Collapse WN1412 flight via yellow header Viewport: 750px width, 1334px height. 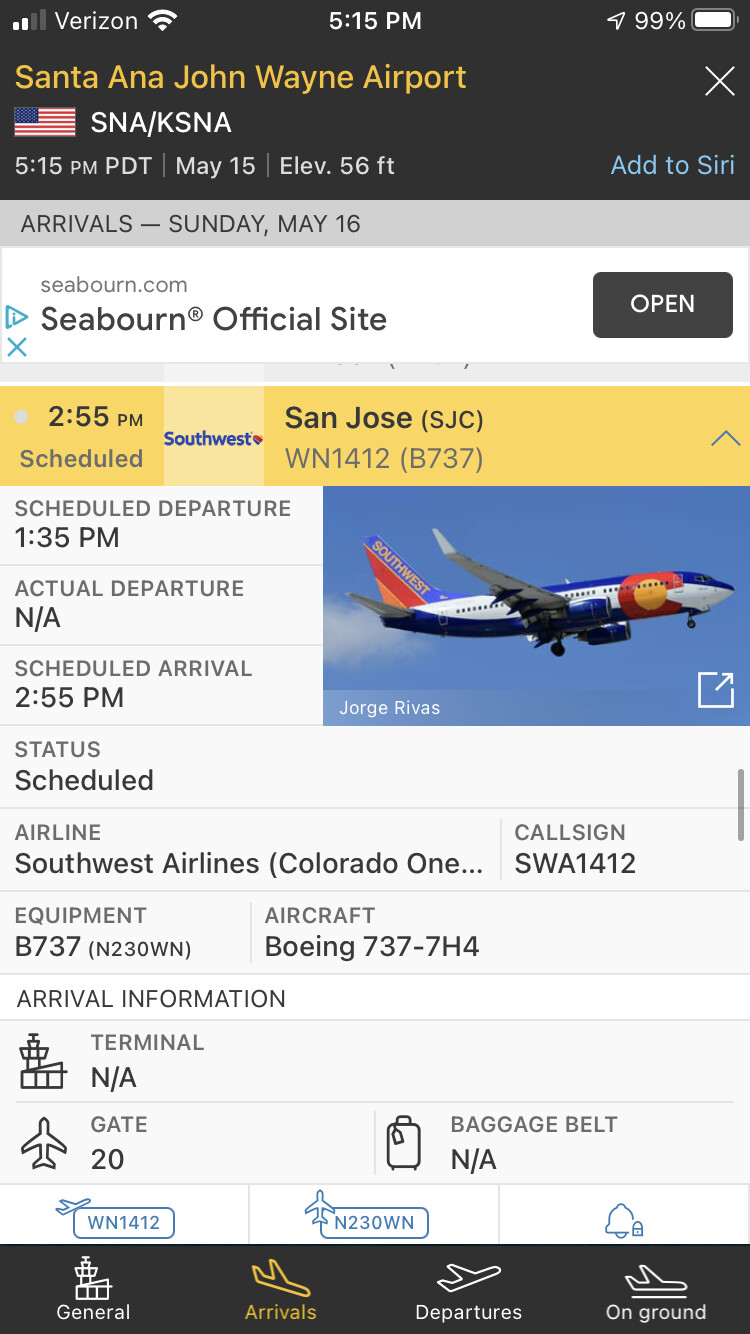[x=375, y=436]
